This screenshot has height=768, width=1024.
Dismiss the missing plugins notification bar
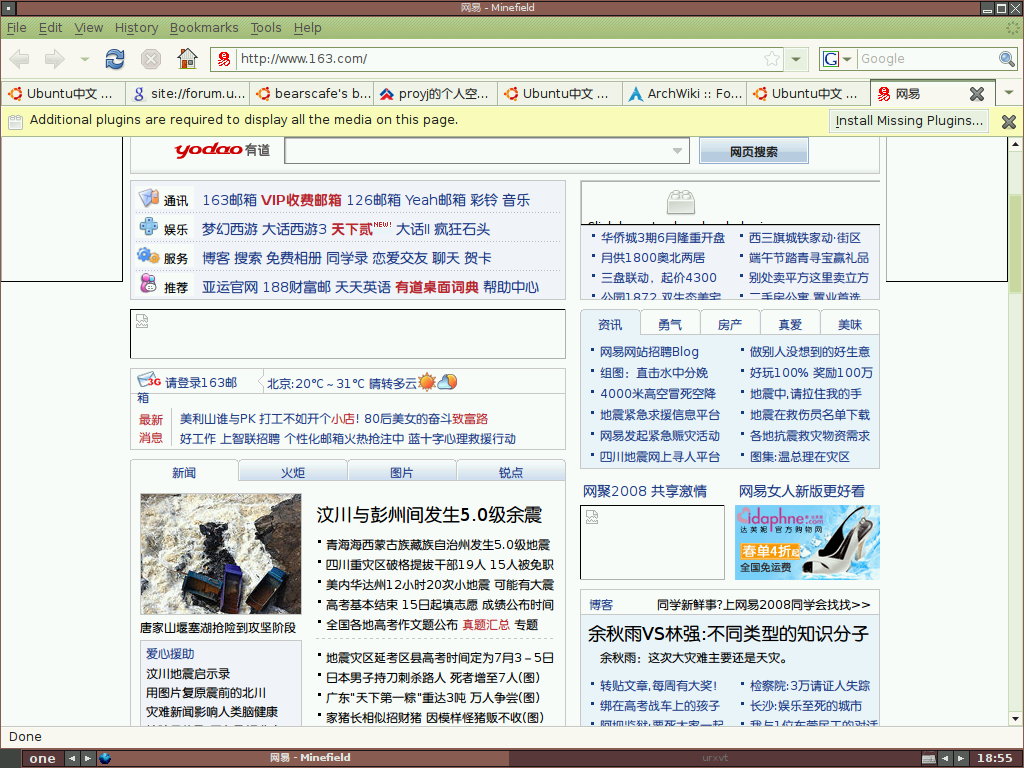pos(1009,121)
